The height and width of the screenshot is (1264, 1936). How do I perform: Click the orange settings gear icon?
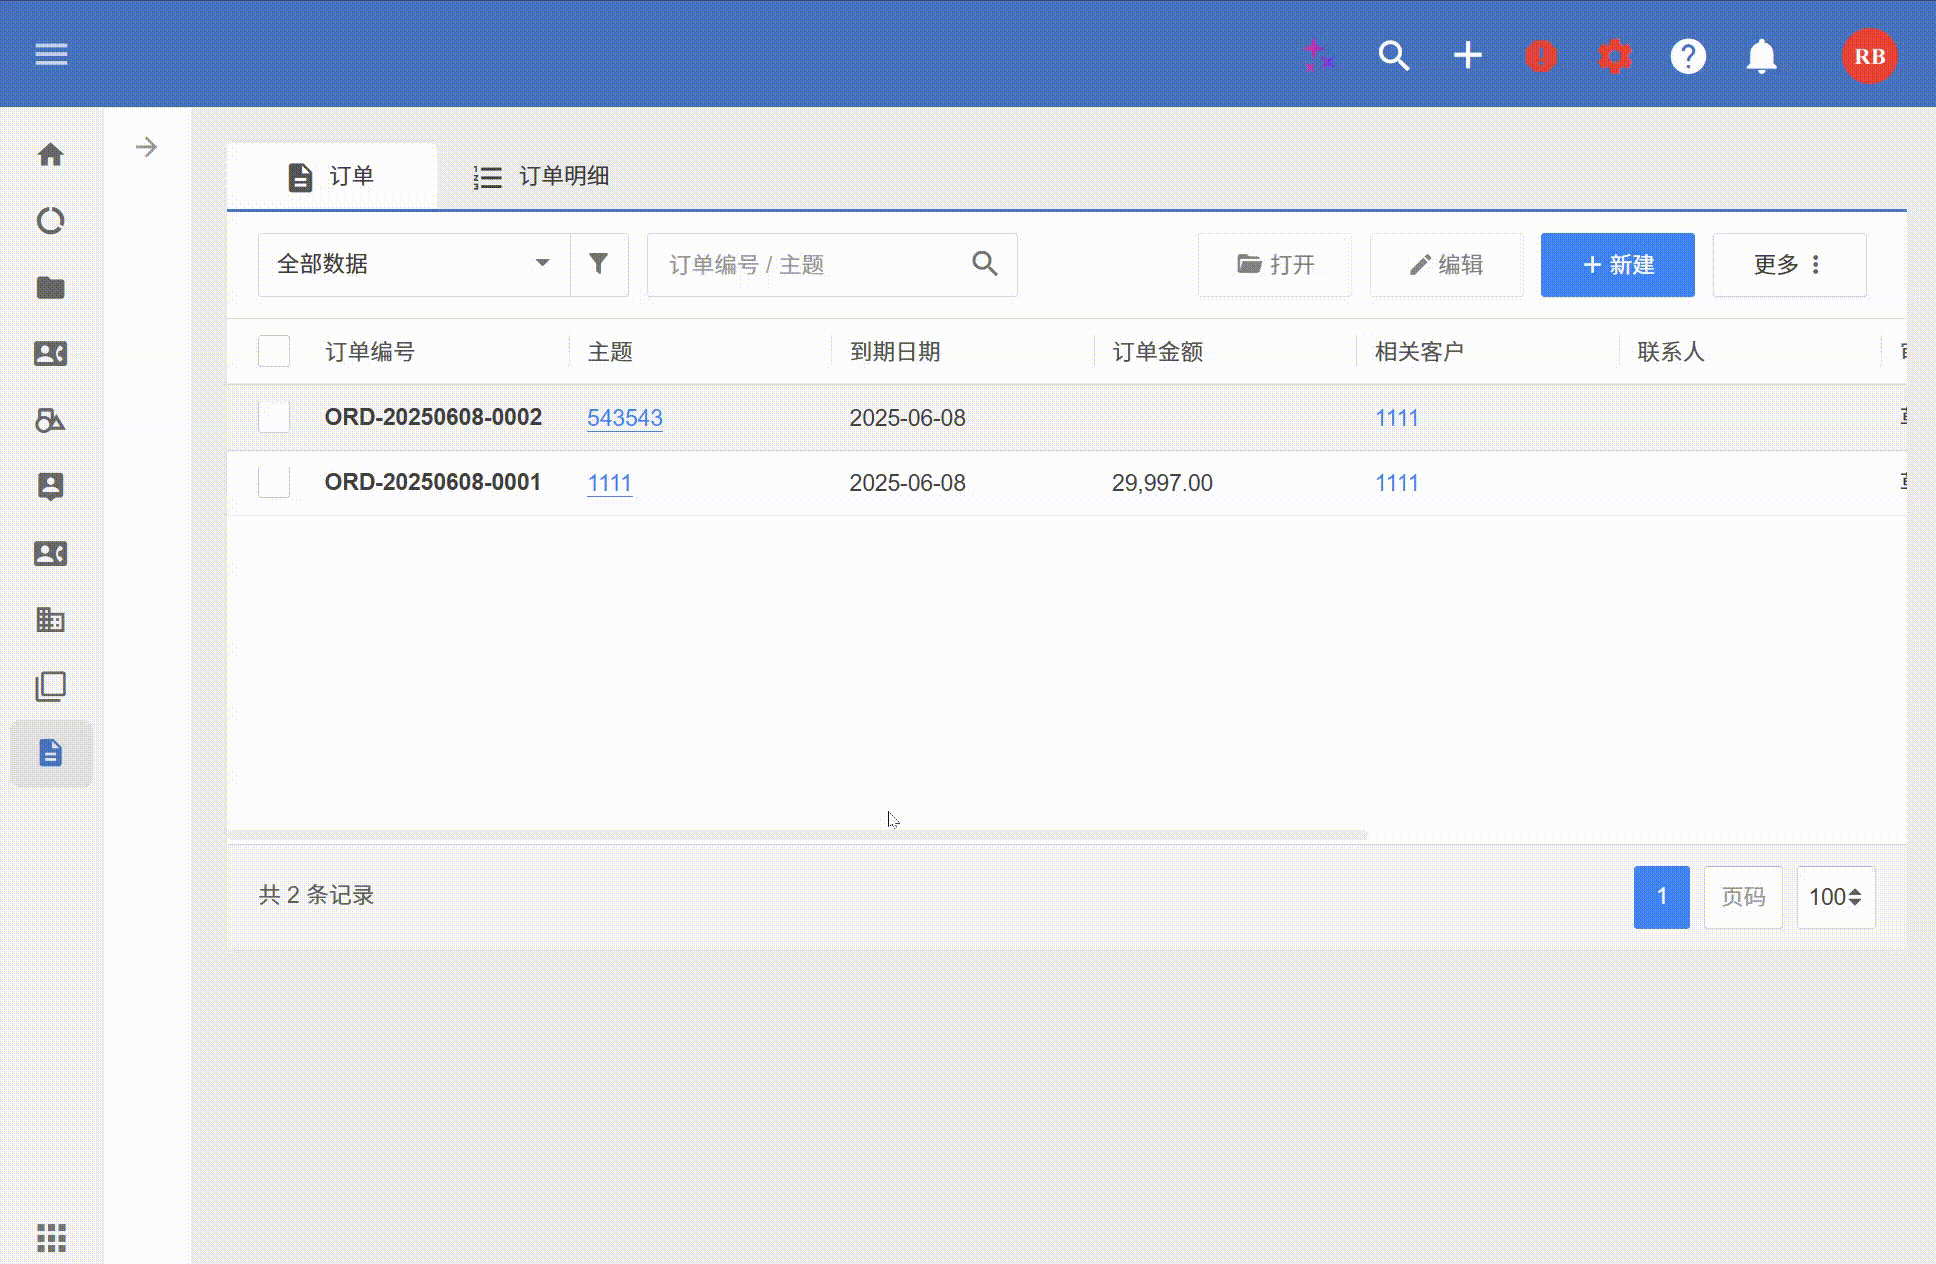[x=1614, y=56]
